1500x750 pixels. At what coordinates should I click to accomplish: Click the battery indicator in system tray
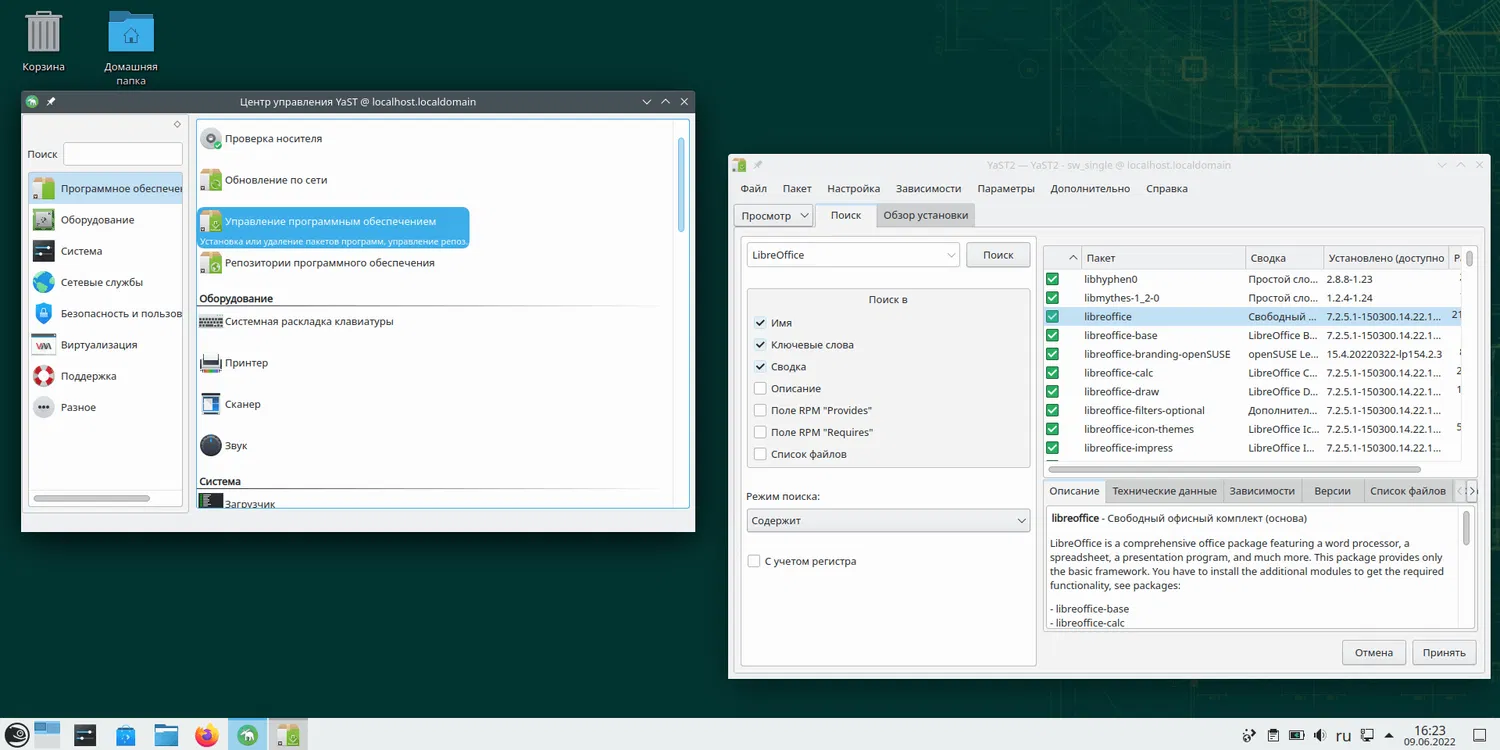[x=1296, y=736]
